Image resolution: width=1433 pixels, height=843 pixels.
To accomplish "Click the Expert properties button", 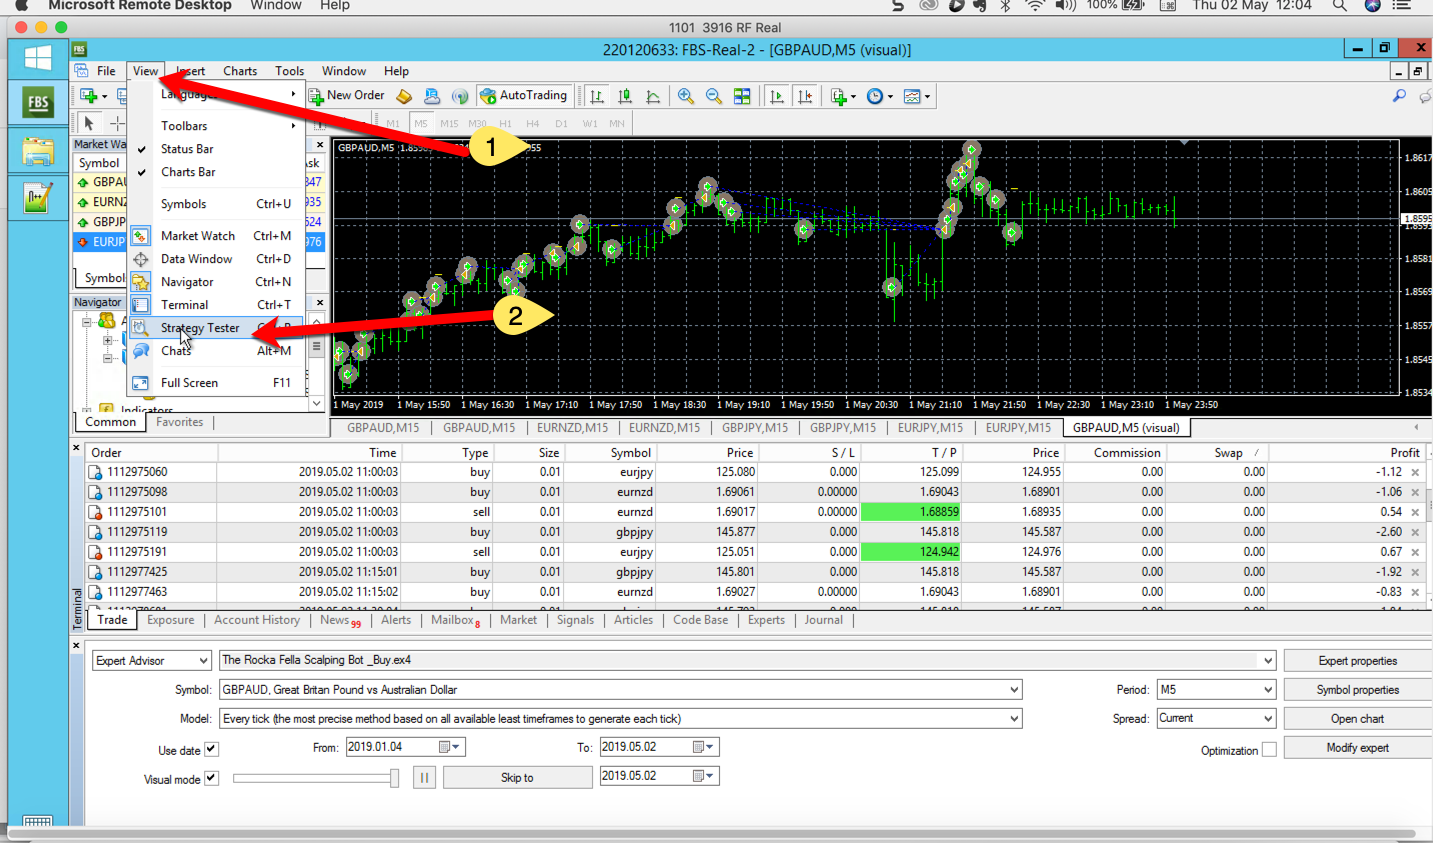I will click(1357, 661).
